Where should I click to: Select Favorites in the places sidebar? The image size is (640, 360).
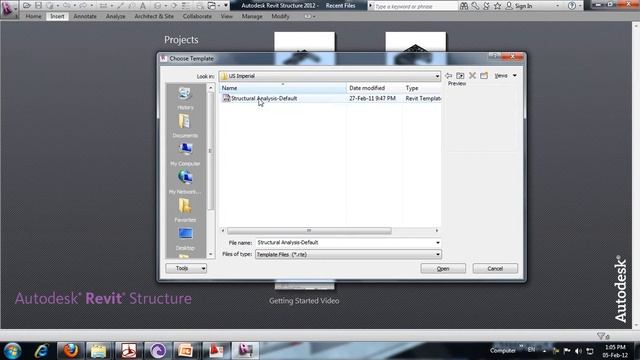coord(185,211)
